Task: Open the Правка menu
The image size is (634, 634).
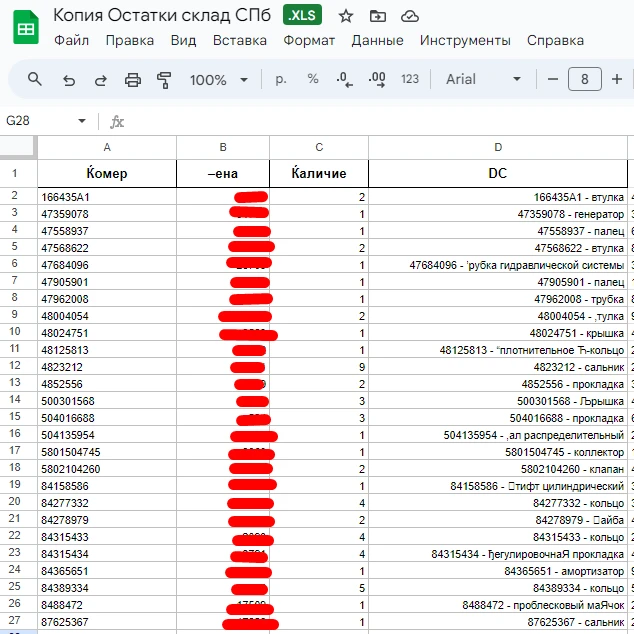Action: click(x=130, y=40)
